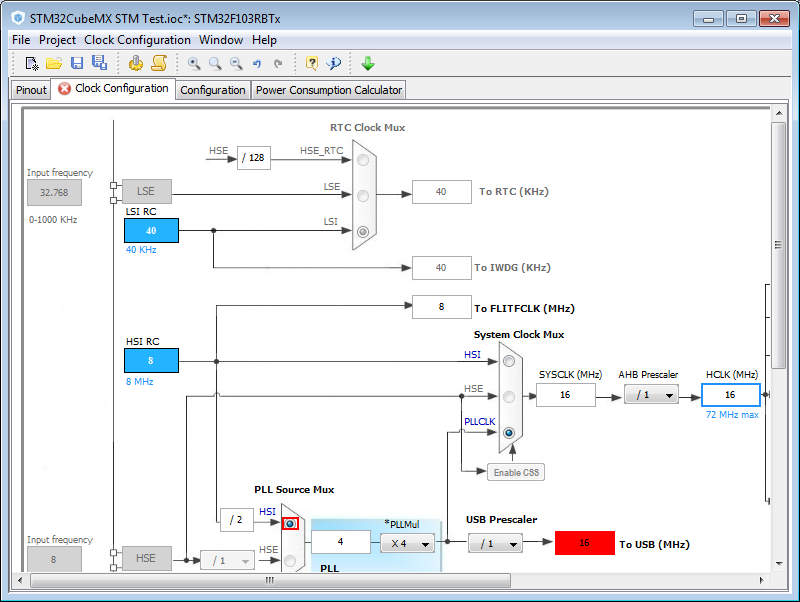Save the project with the floppy disk icon

pos(77,63)
